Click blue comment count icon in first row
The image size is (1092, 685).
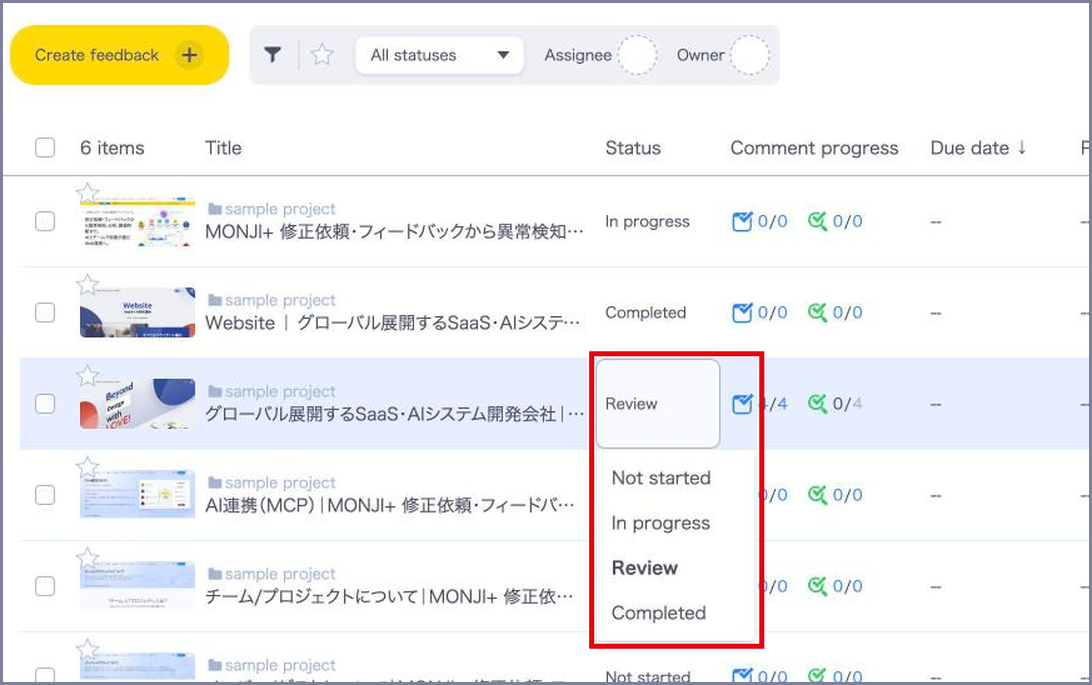742,221
